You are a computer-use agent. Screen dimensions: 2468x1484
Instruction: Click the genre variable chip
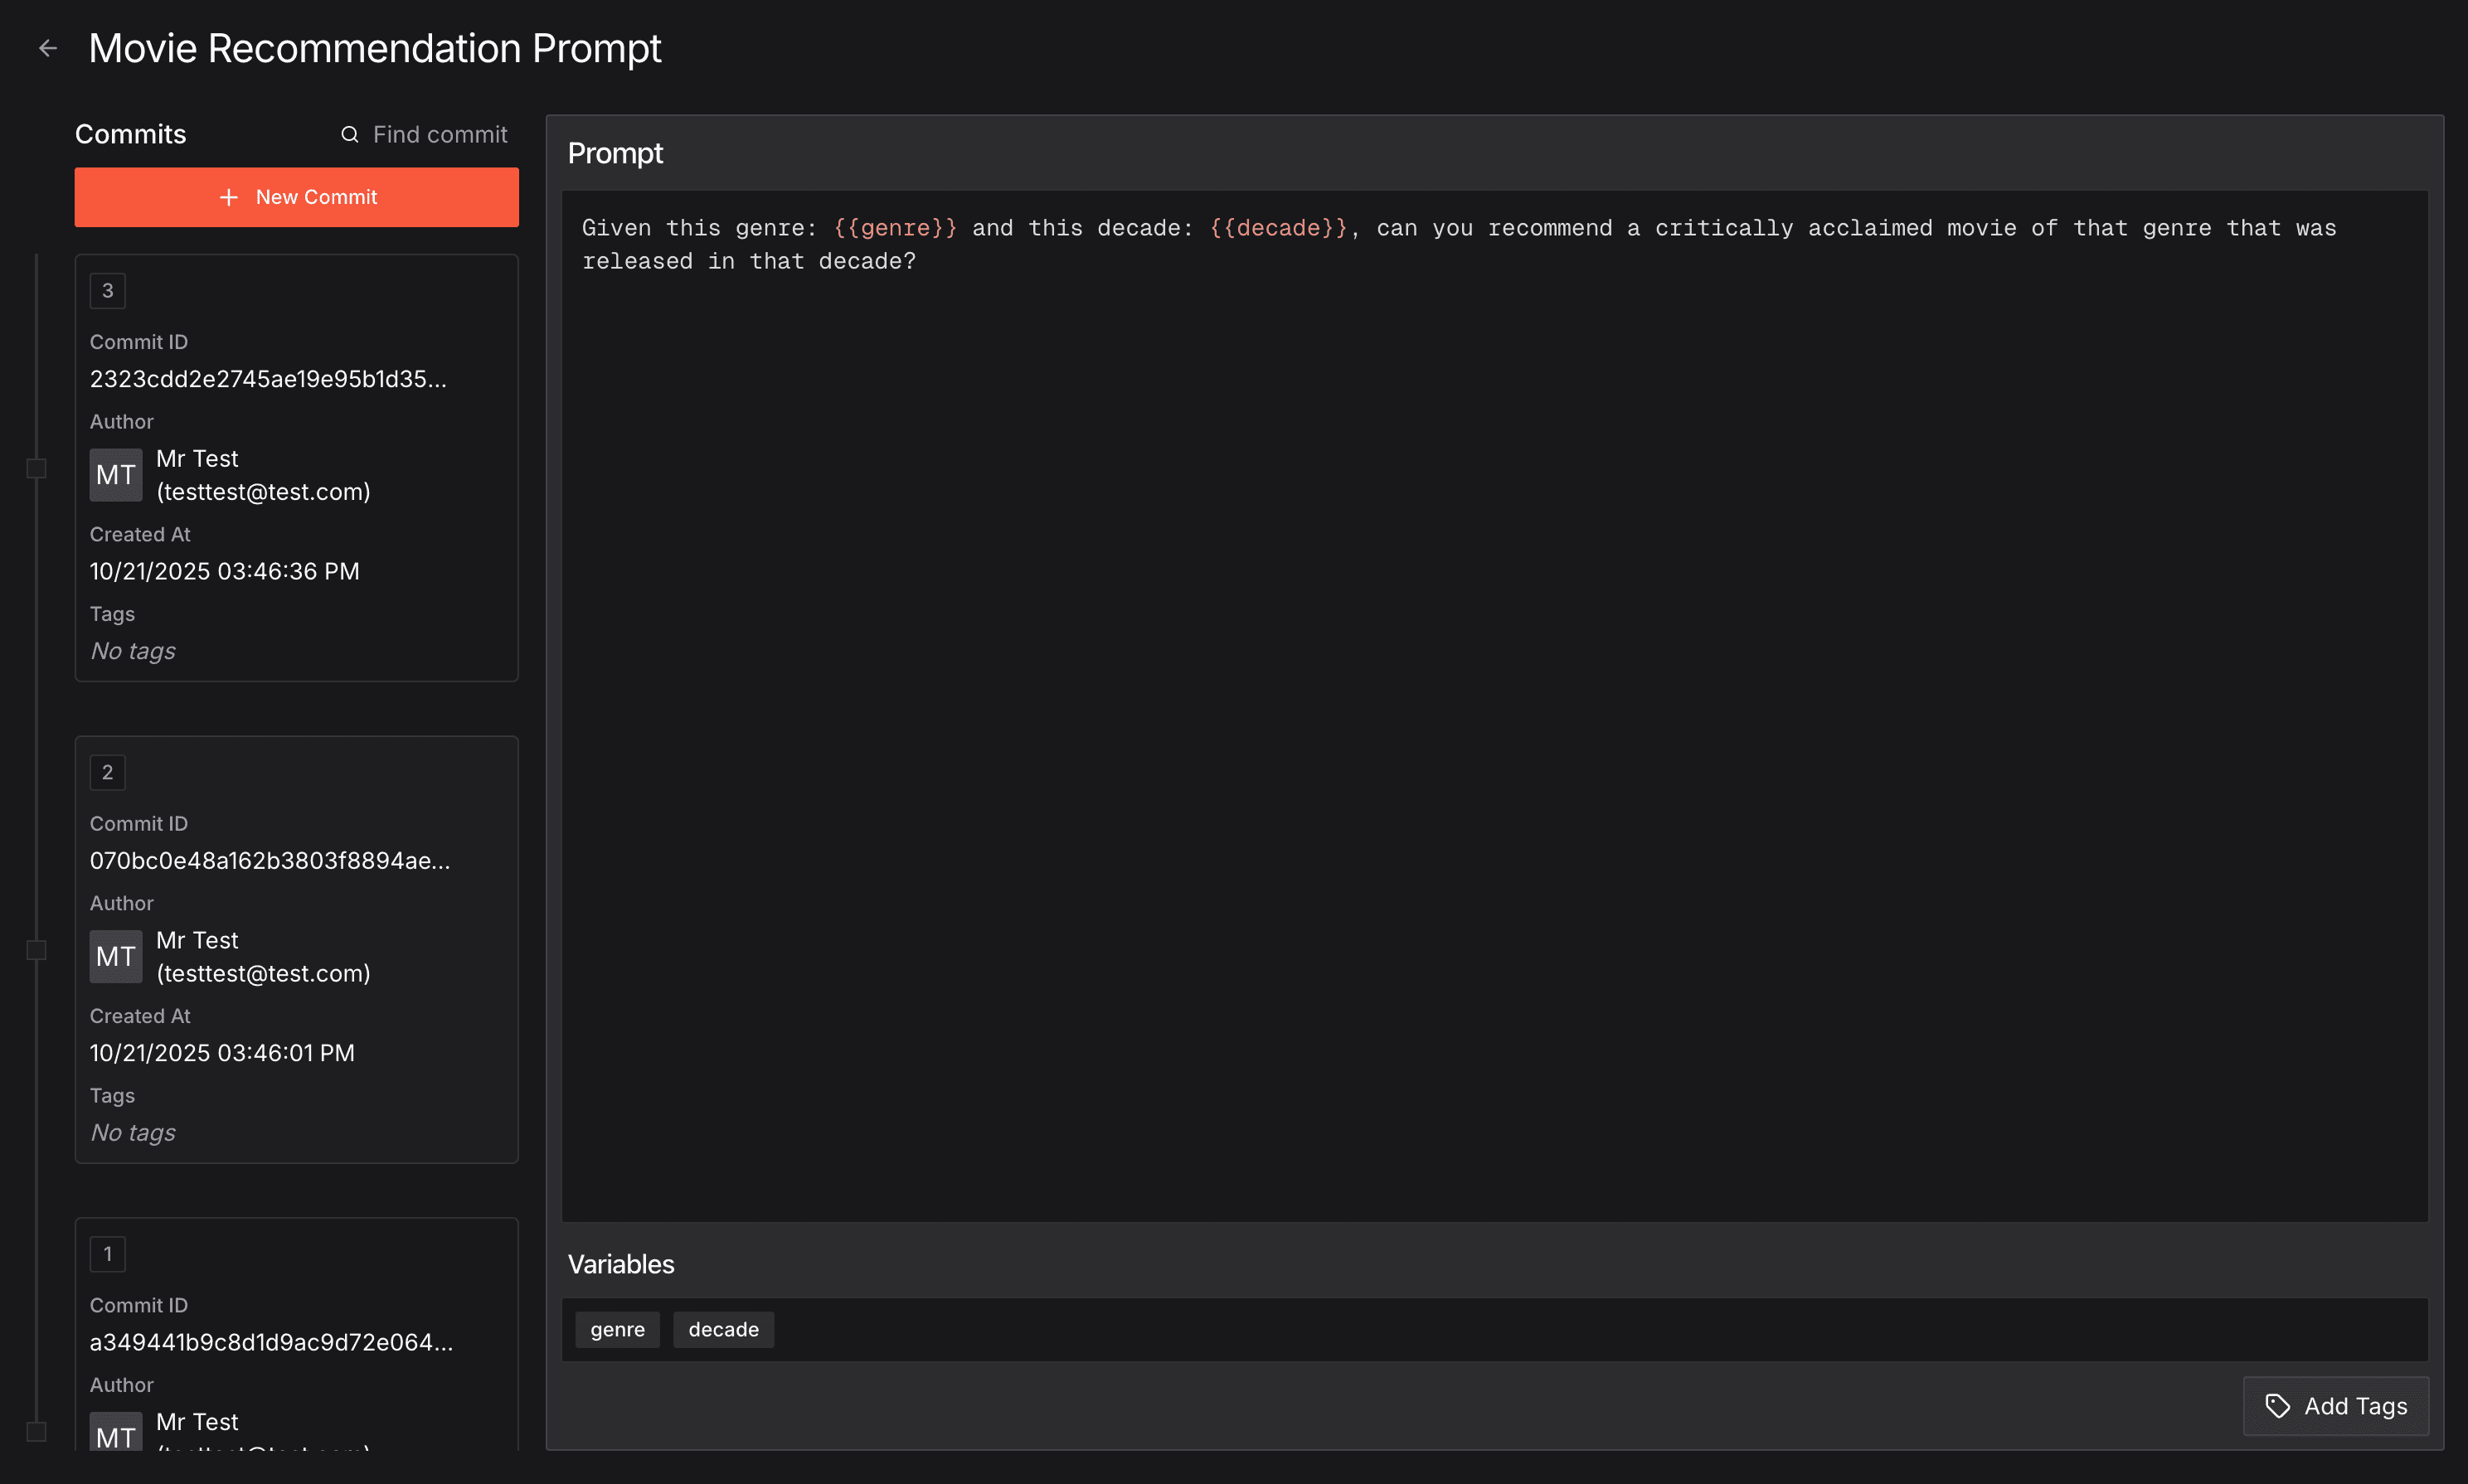617,1329
